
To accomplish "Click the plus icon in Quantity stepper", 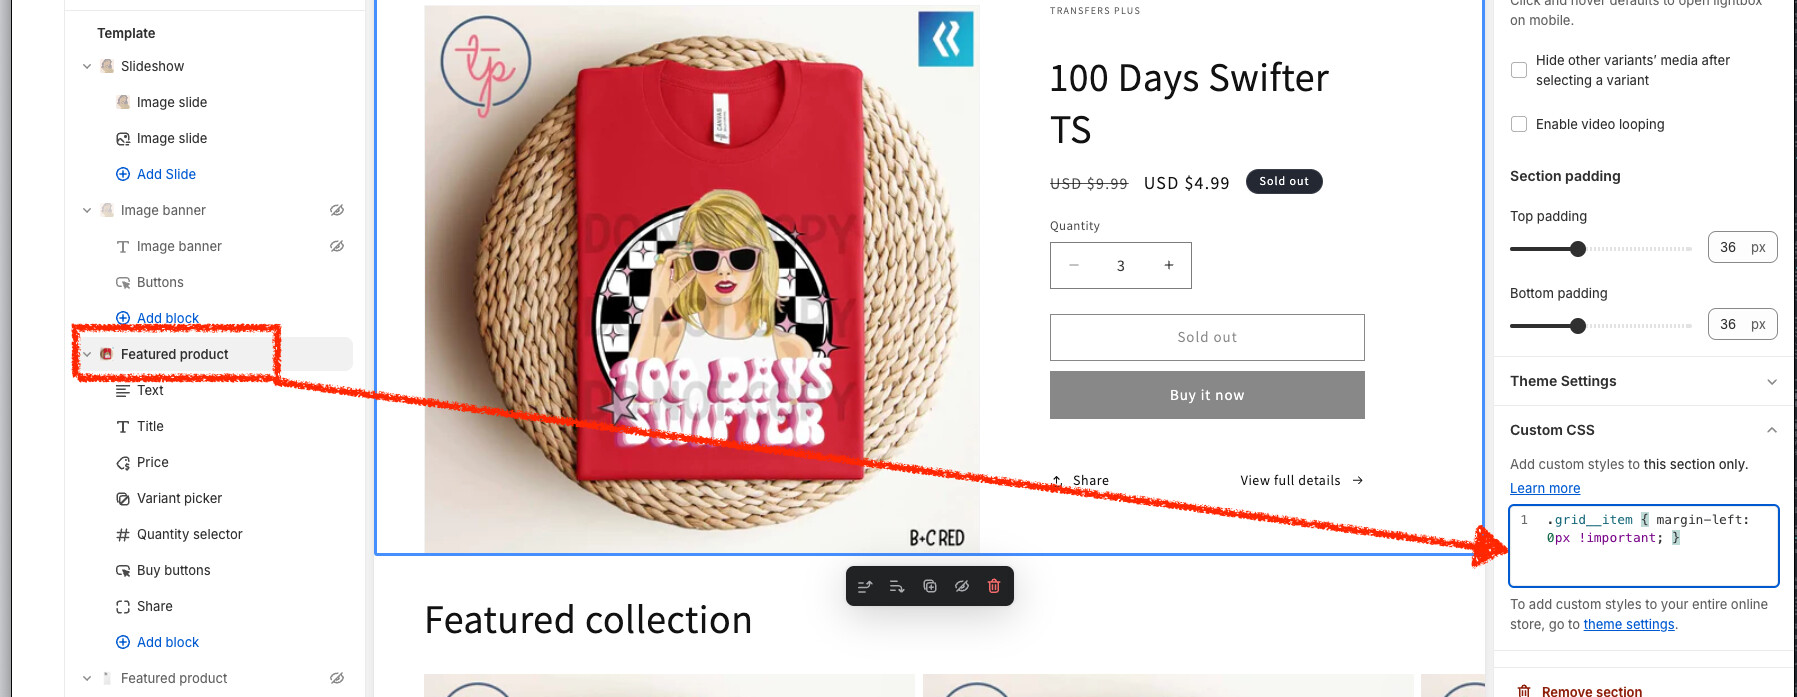I will pos(1168,265).
